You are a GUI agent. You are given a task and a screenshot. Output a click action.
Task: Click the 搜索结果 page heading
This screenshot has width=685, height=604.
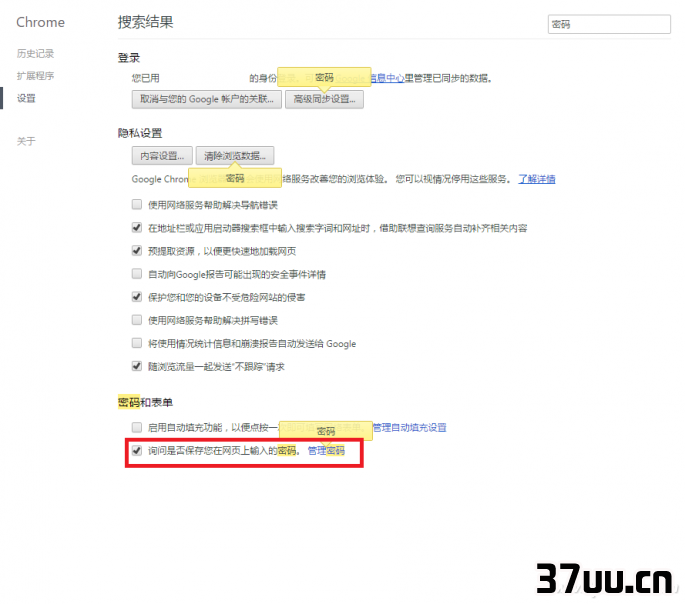[x=145, y=22]
